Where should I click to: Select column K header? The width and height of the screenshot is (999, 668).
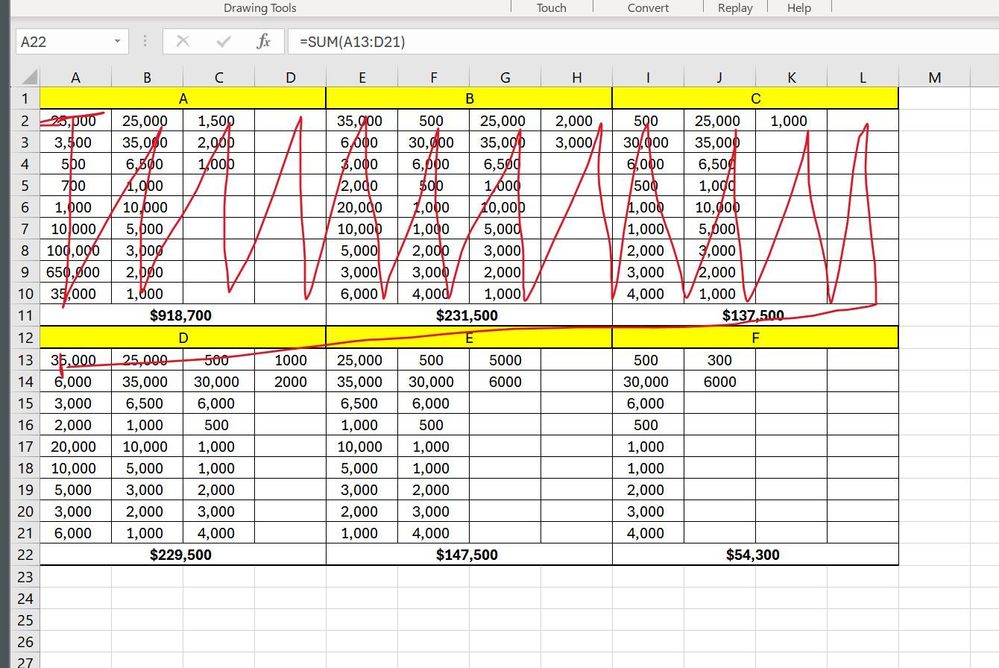(791, 77)
